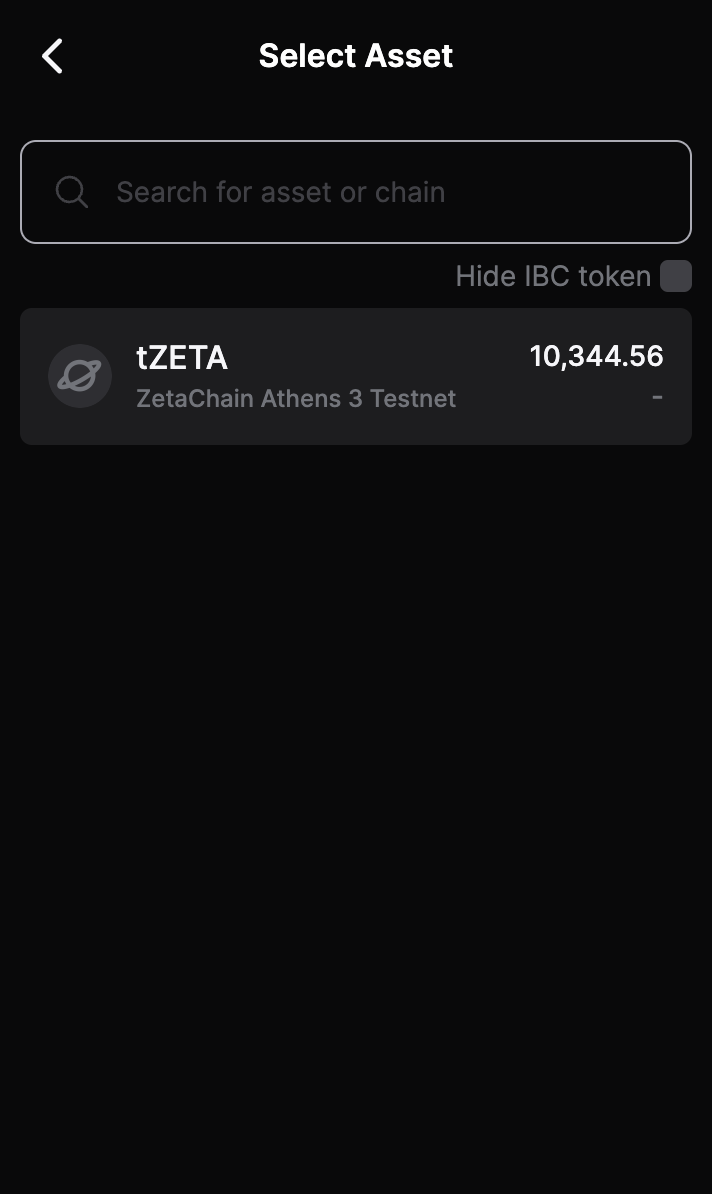Click the 10,344.56 balance amount
The width and height of the screenshot is (712, 1194).
click(596, 356)
